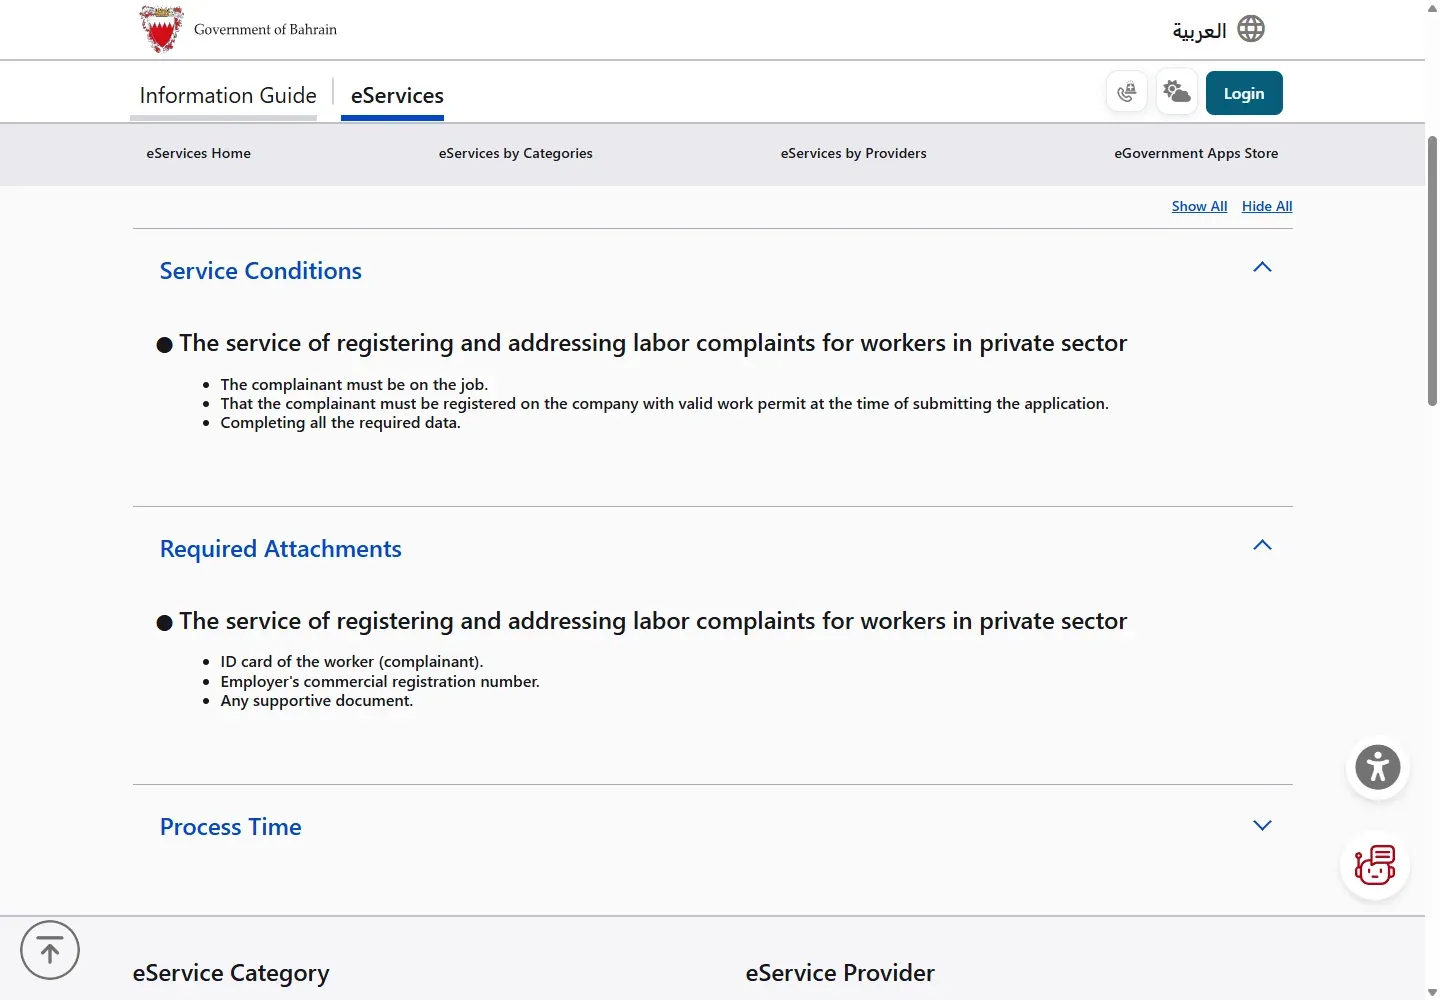Open eServices by Providers menu item
Image resolution: width=1440 pixels, height=1000 pixels.
pos(853,153)
